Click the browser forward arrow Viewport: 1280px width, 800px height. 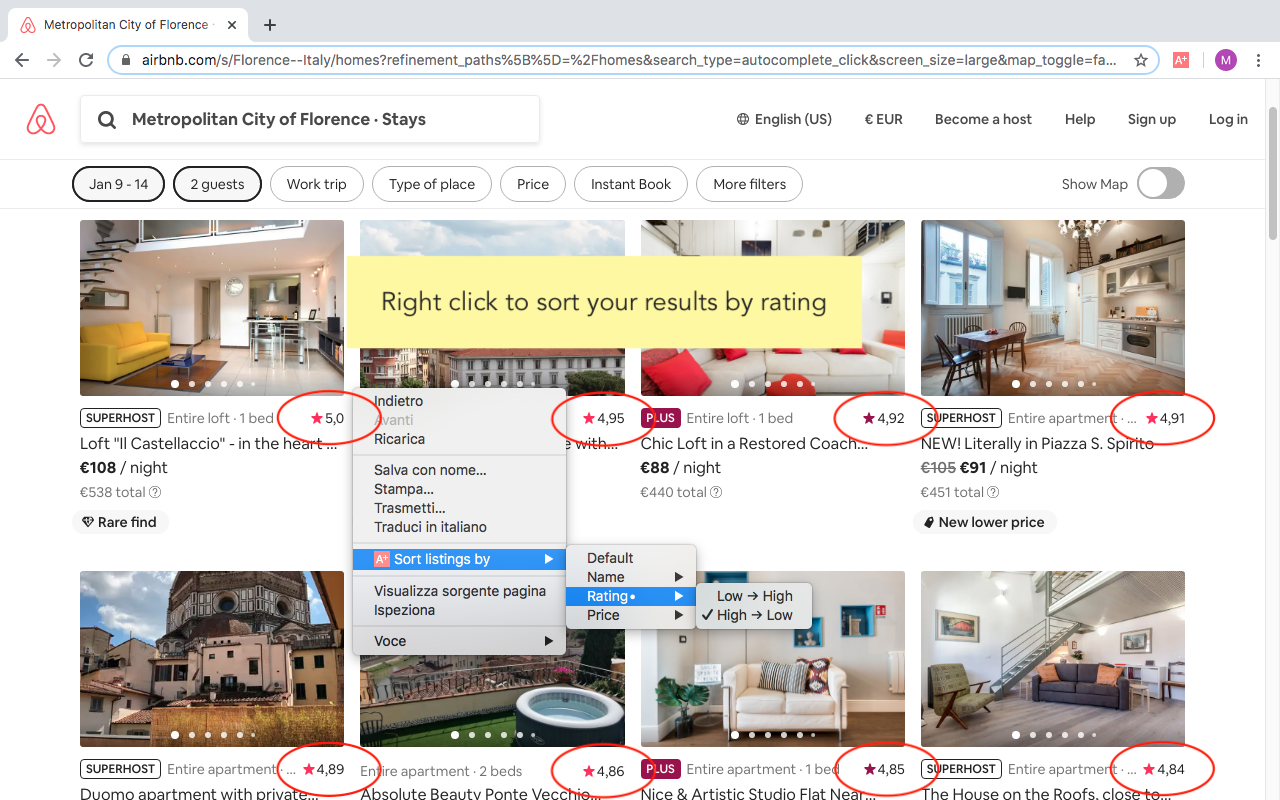click(54, 60)
